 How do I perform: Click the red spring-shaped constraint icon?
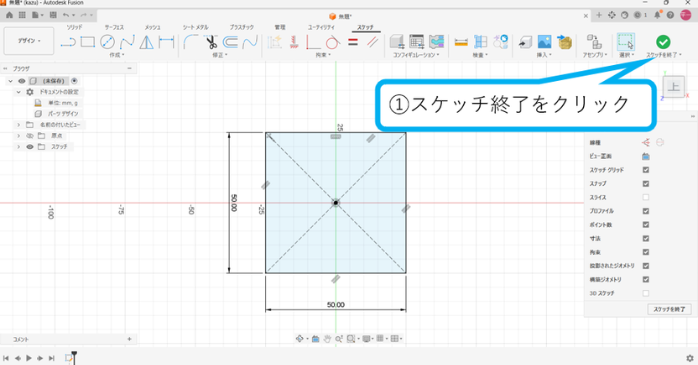point(294,42)
